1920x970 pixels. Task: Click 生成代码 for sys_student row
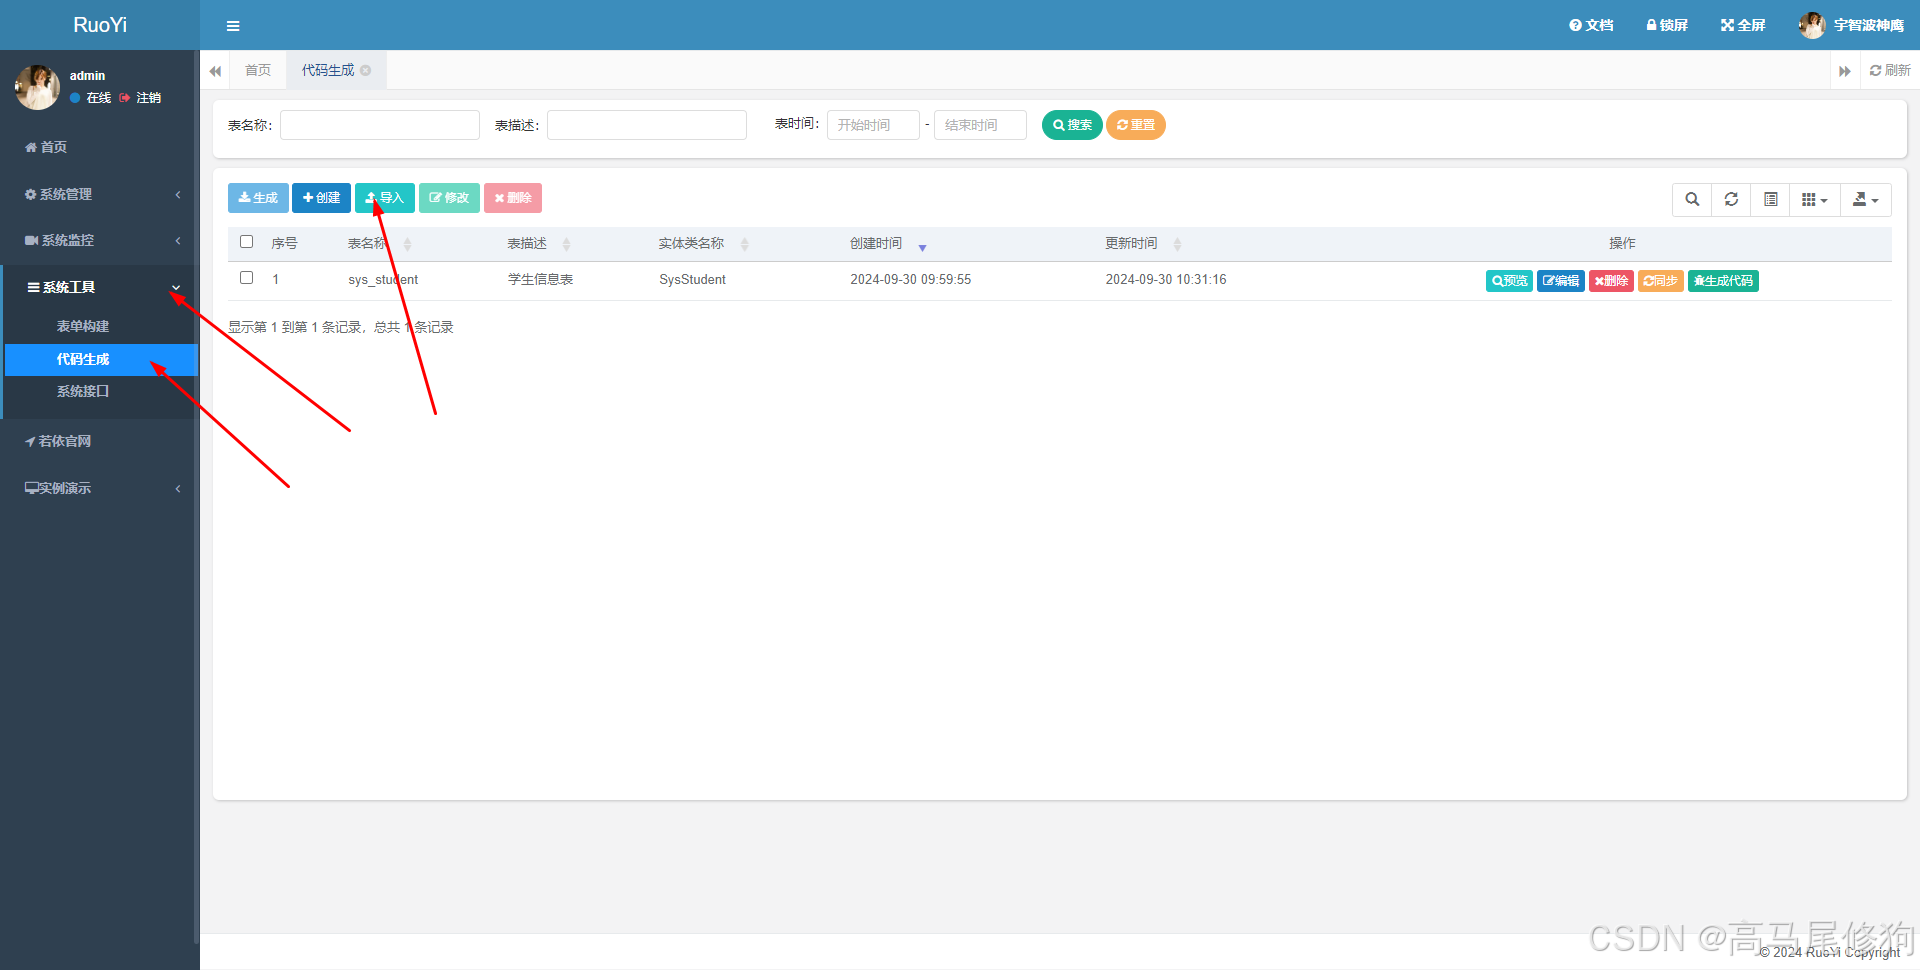[x=1723, y=281]
